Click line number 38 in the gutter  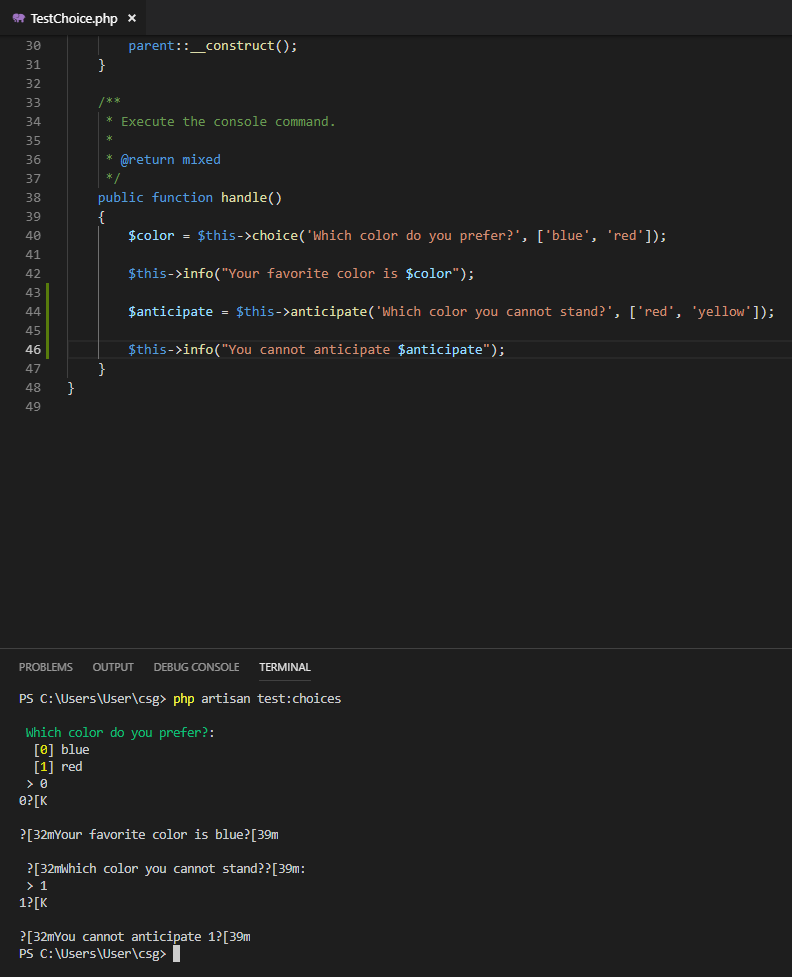[33, 198]
